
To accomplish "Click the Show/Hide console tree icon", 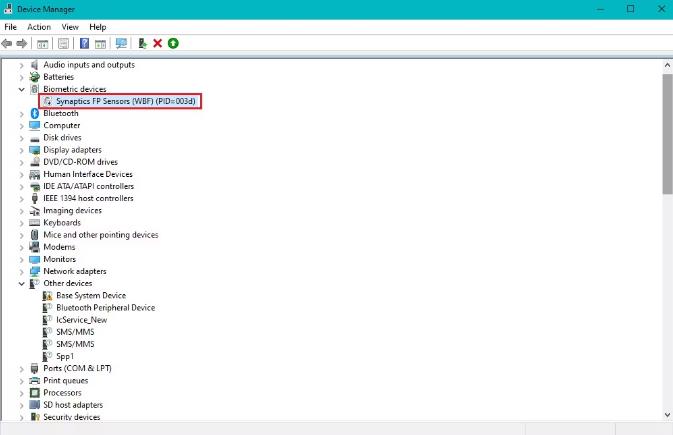I will 42,43.
